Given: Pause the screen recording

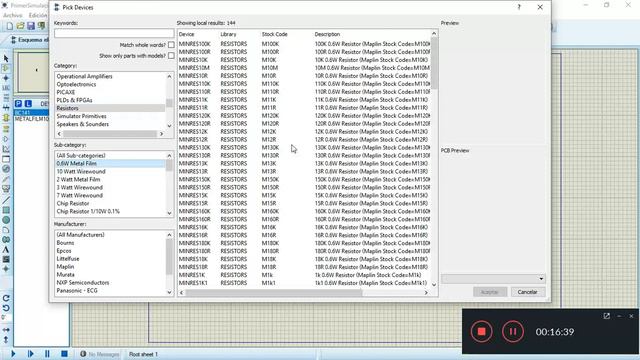Looking at the screenshot, I should [513, 331].
